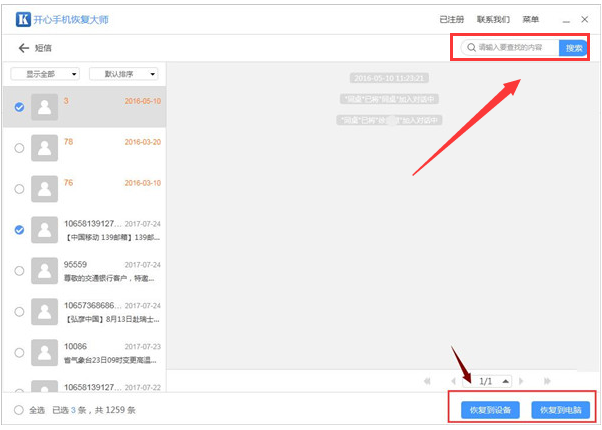
Task: Click avatar of contact 95559
Action: [44, 270]
